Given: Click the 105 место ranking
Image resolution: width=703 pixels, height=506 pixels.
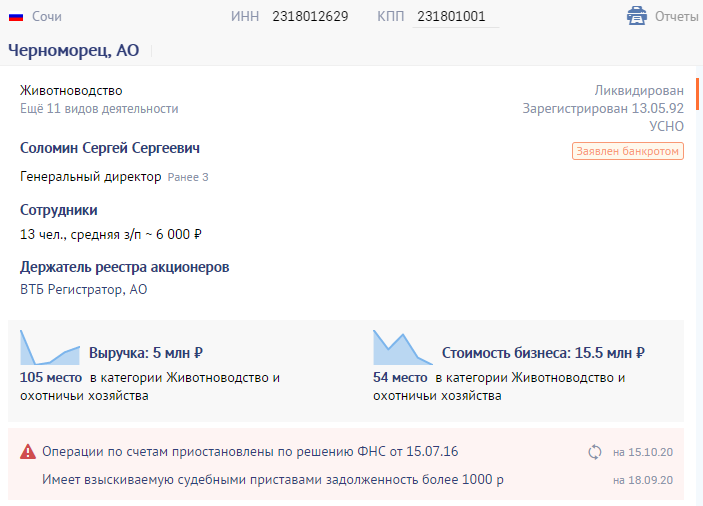Looking at the screenshot, I should 51,377.
